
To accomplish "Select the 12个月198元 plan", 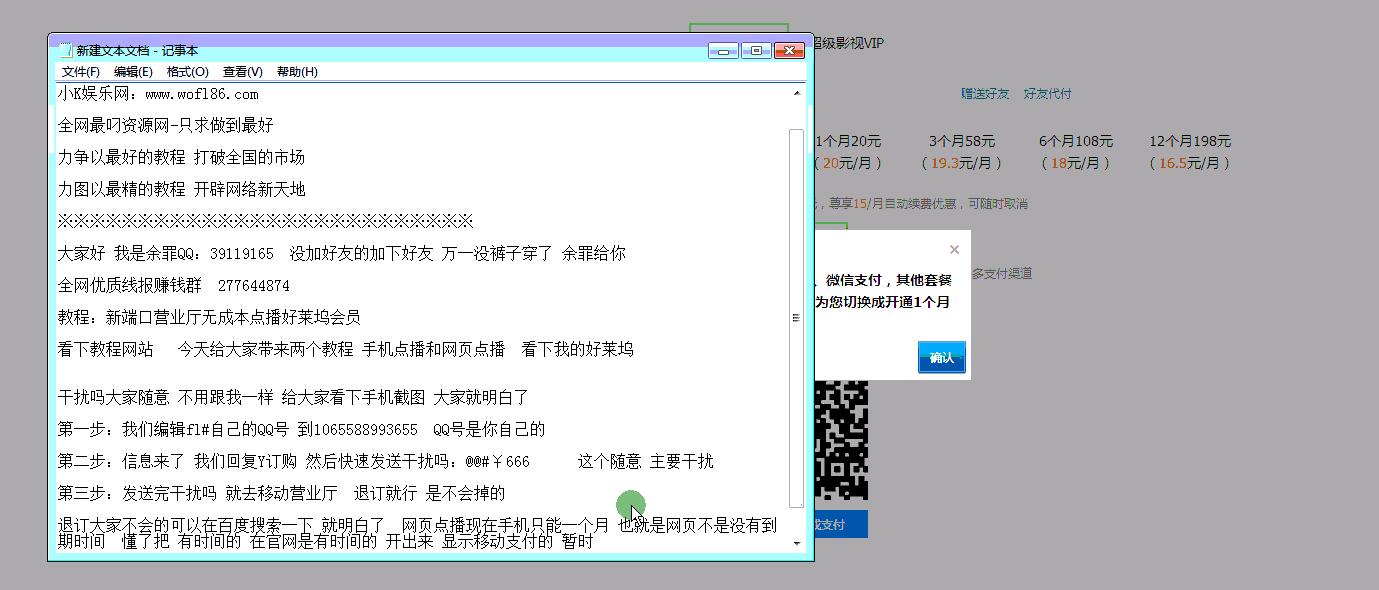I will pyautogui.click(x=1192, y=141).
